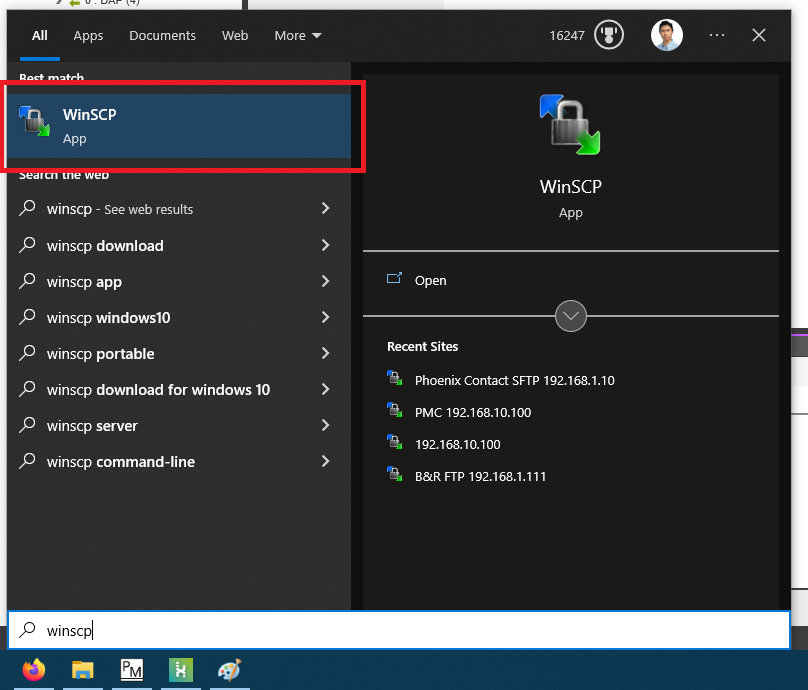Open the user profile picture

point(666,36)
